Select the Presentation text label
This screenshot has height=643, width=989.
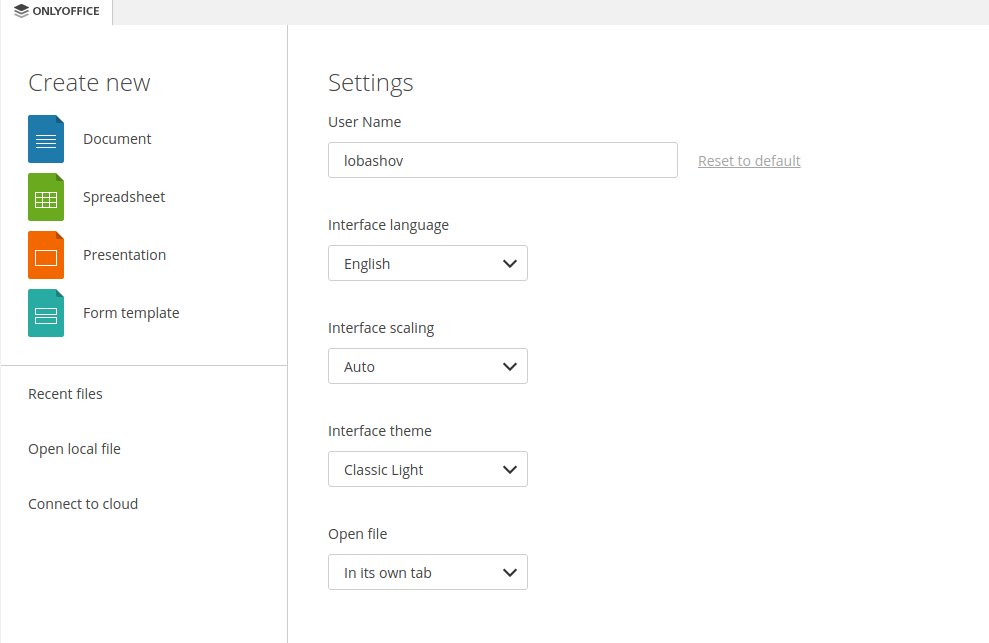pyautogui.click(x=124, y=255)
